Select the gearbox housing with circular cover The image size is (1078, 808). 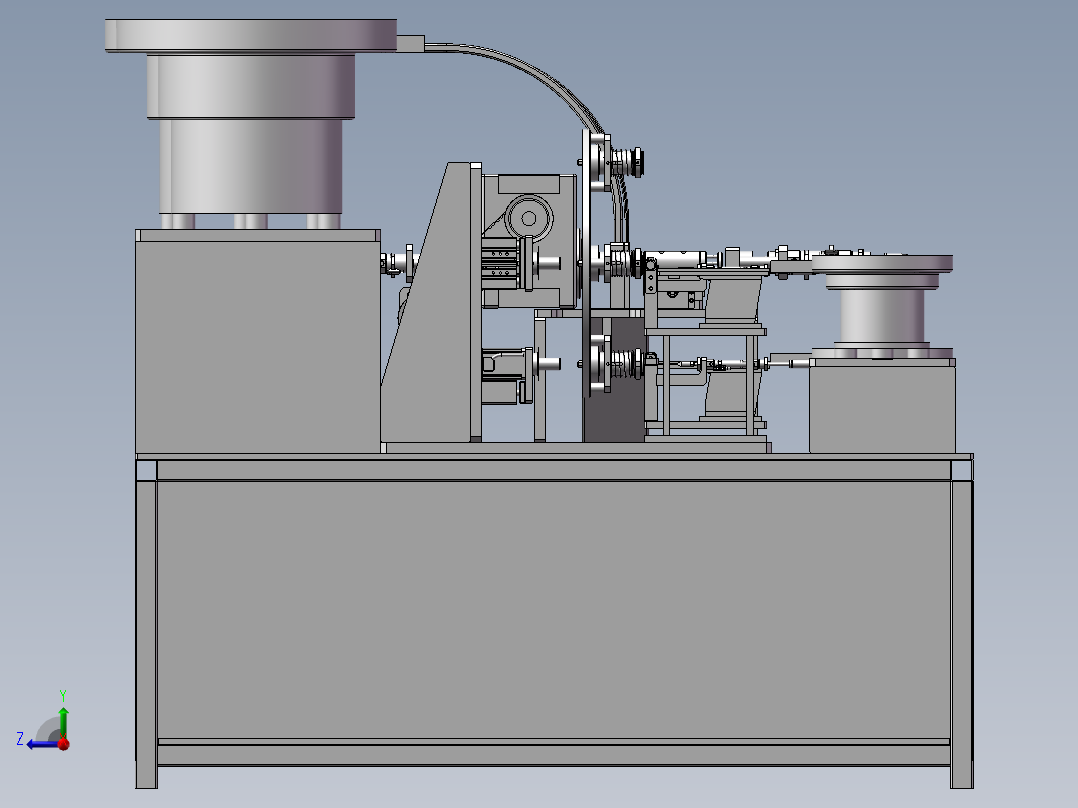(x=529, y=240)
